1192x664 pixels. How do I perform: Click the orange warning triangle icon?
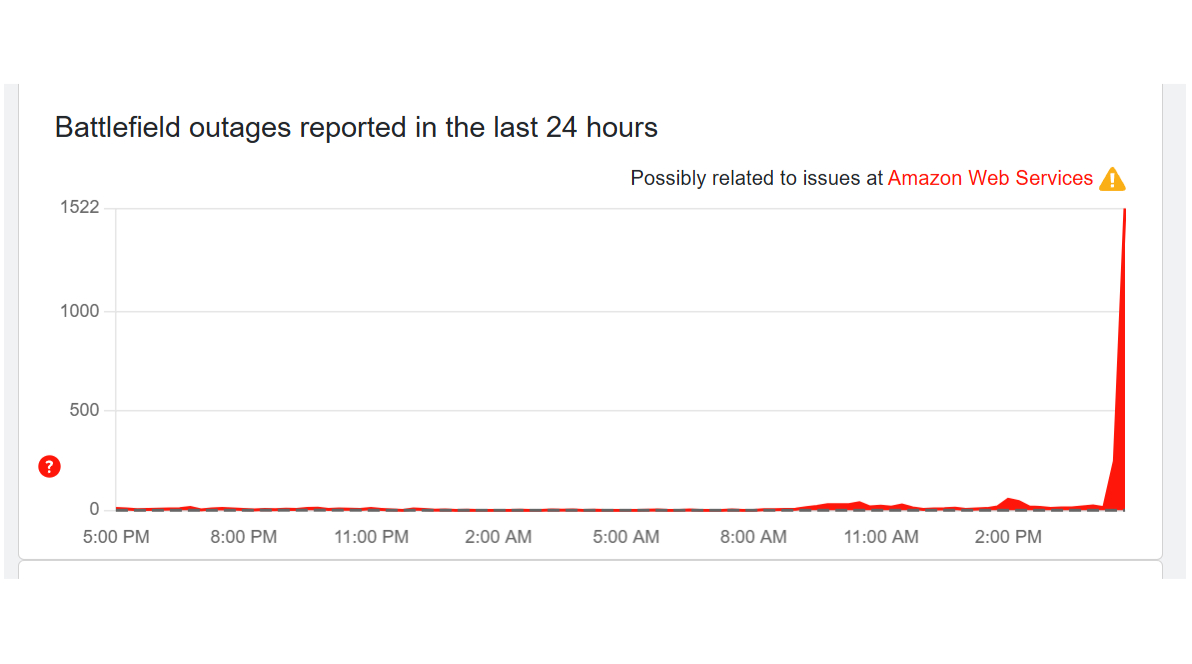(1112, 180)
